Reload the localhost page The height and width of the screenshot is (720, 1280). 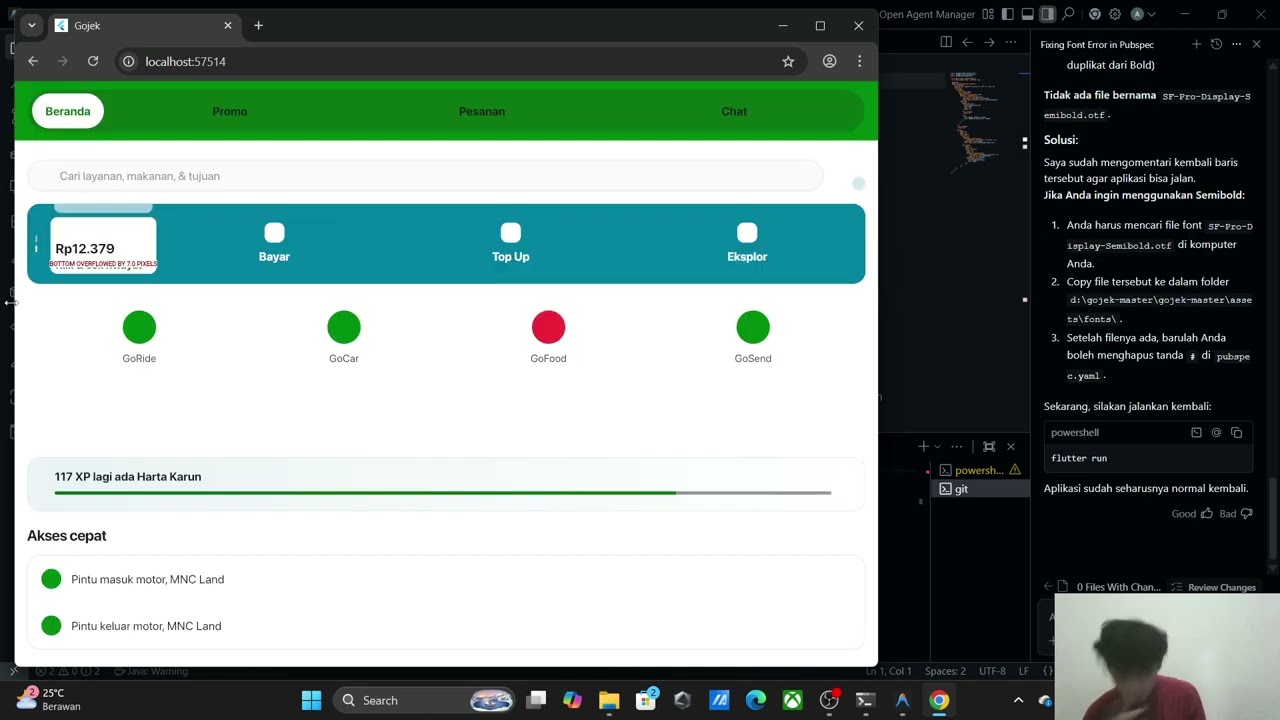tap(93, 61)
